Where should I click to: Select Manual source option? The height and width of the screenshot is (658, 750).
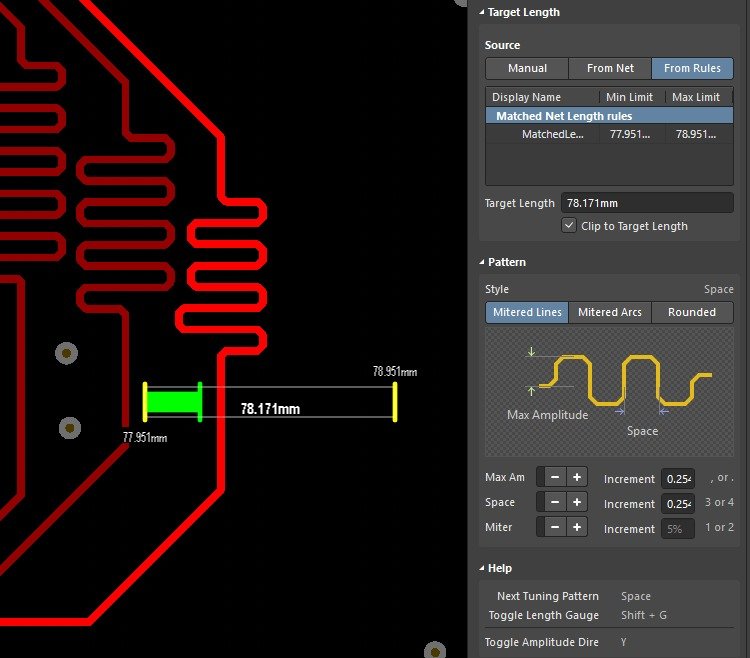click(527, 68)
